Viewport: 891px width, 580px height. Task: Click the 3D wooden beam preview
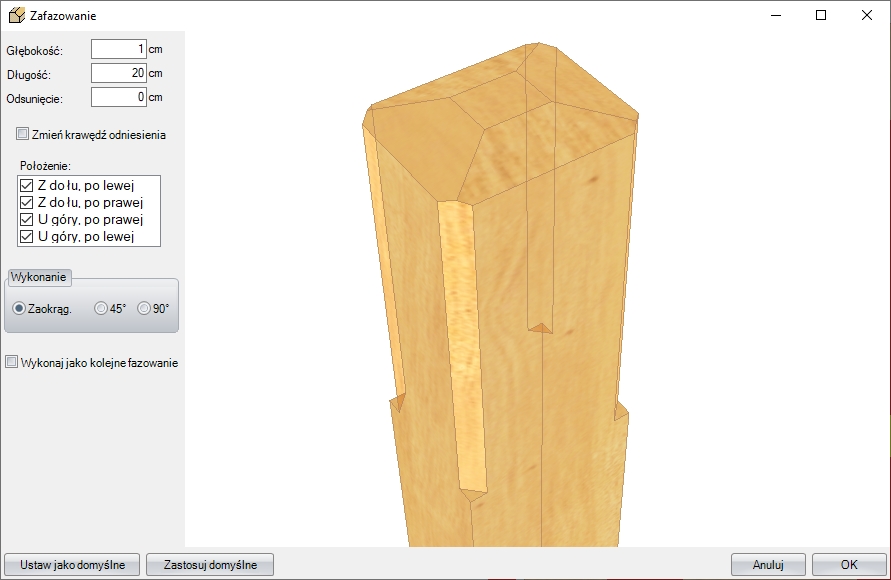coord(500,300)
